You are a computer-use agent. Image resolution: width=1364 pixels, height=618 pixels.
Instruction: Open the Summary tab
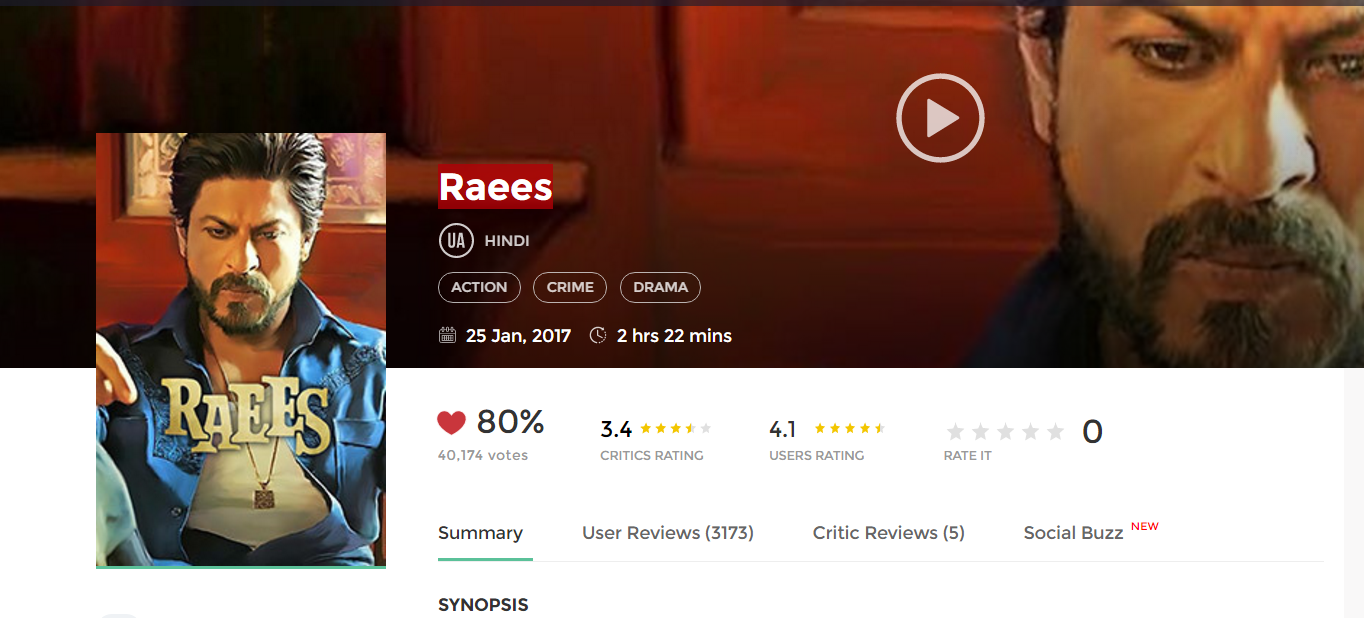tap(480, 533)
